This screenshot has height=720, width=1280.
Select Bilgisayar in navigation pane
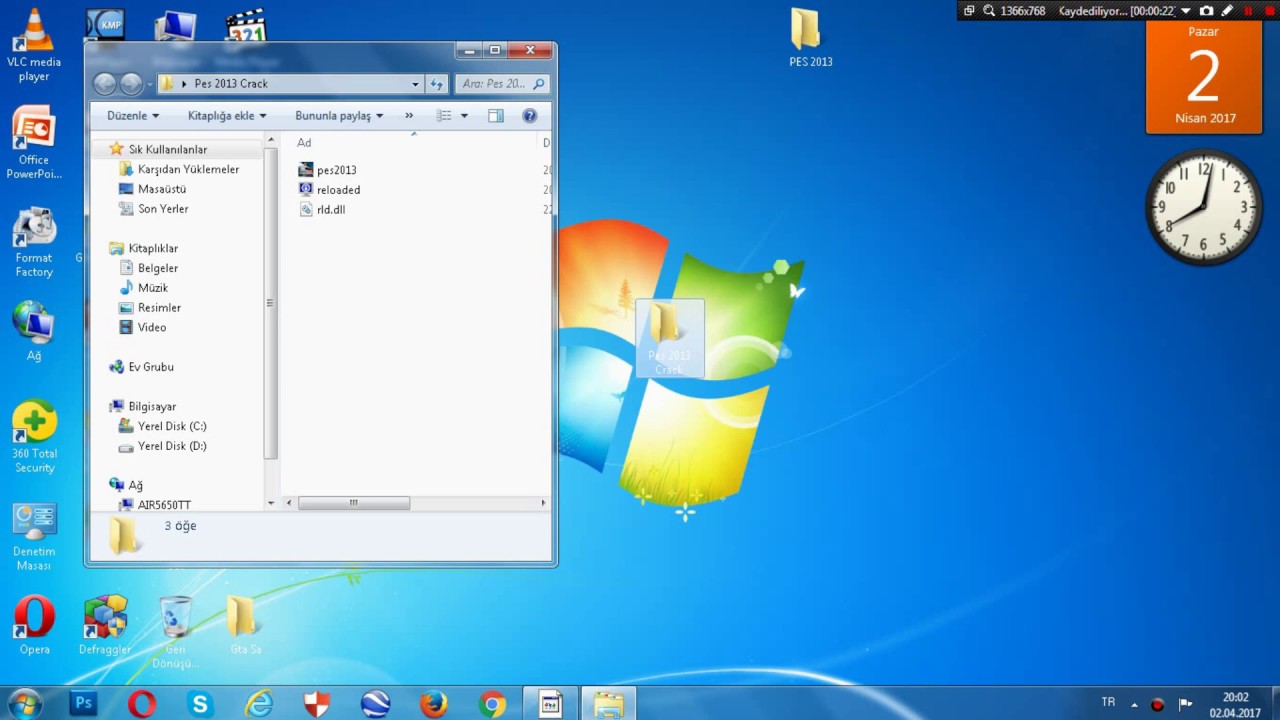[x=152, y=407]
